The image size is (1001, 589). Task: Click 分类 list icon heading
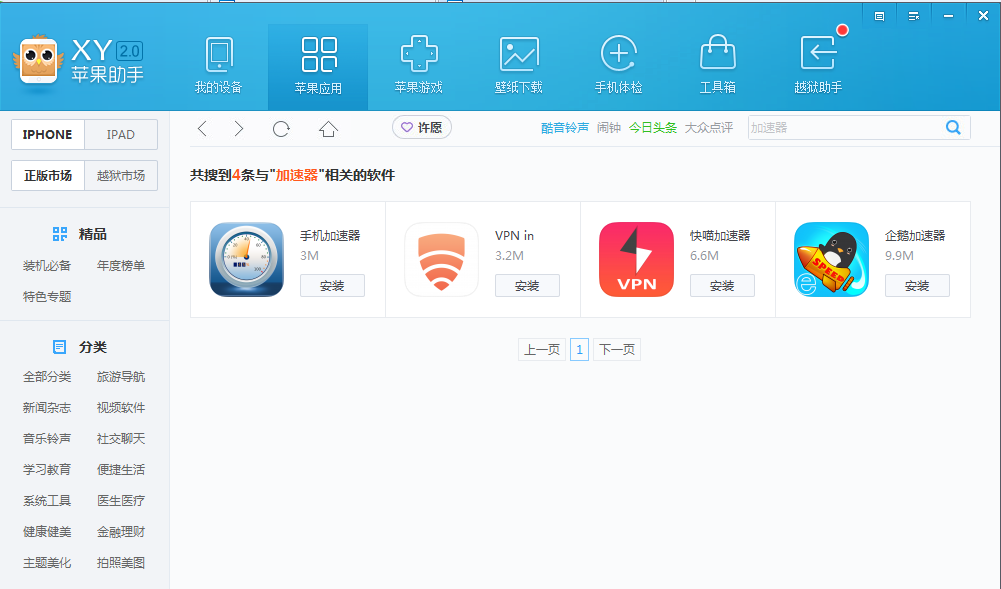tap(59, 347)
